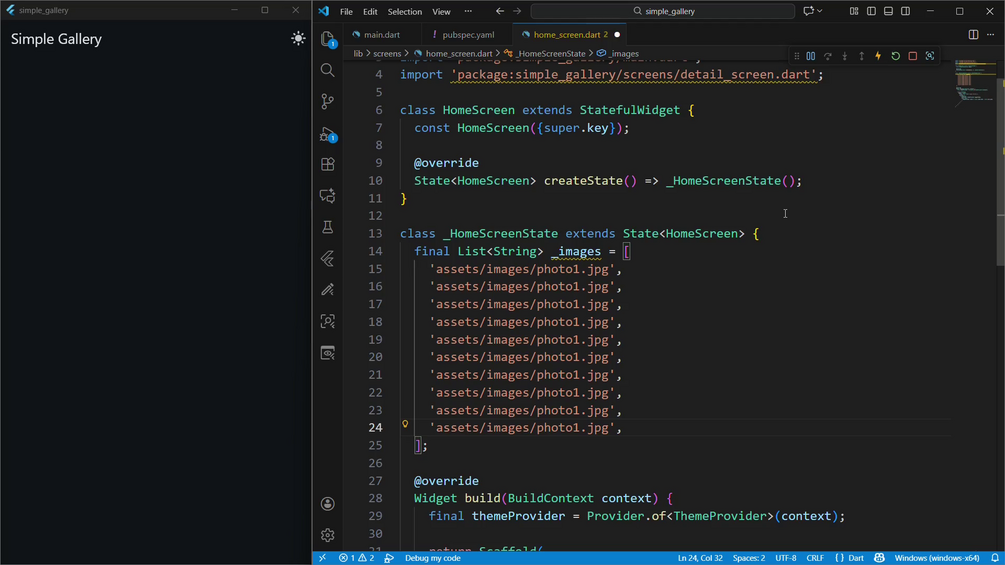Open the View menu
1005x565 pixels.
pos(441,12)
